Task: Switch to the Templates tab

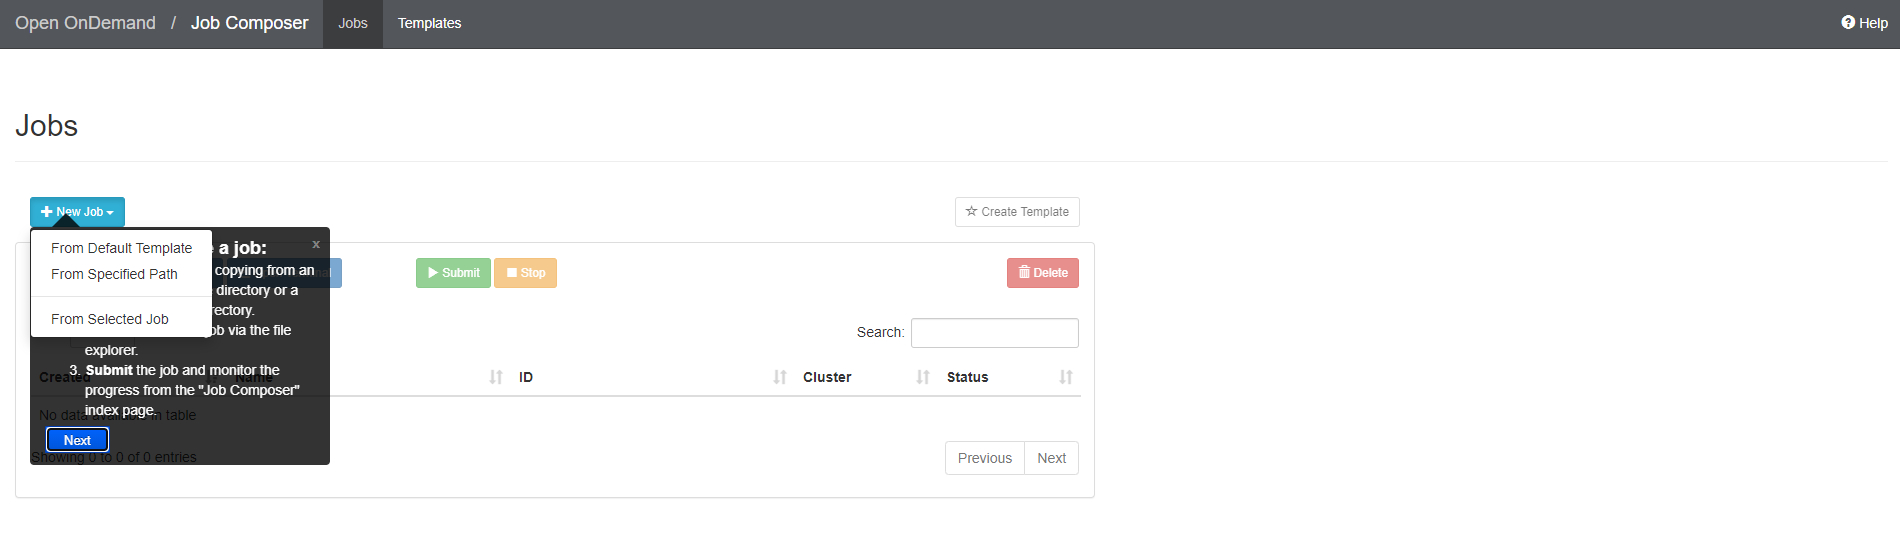Action: point(430,23)
